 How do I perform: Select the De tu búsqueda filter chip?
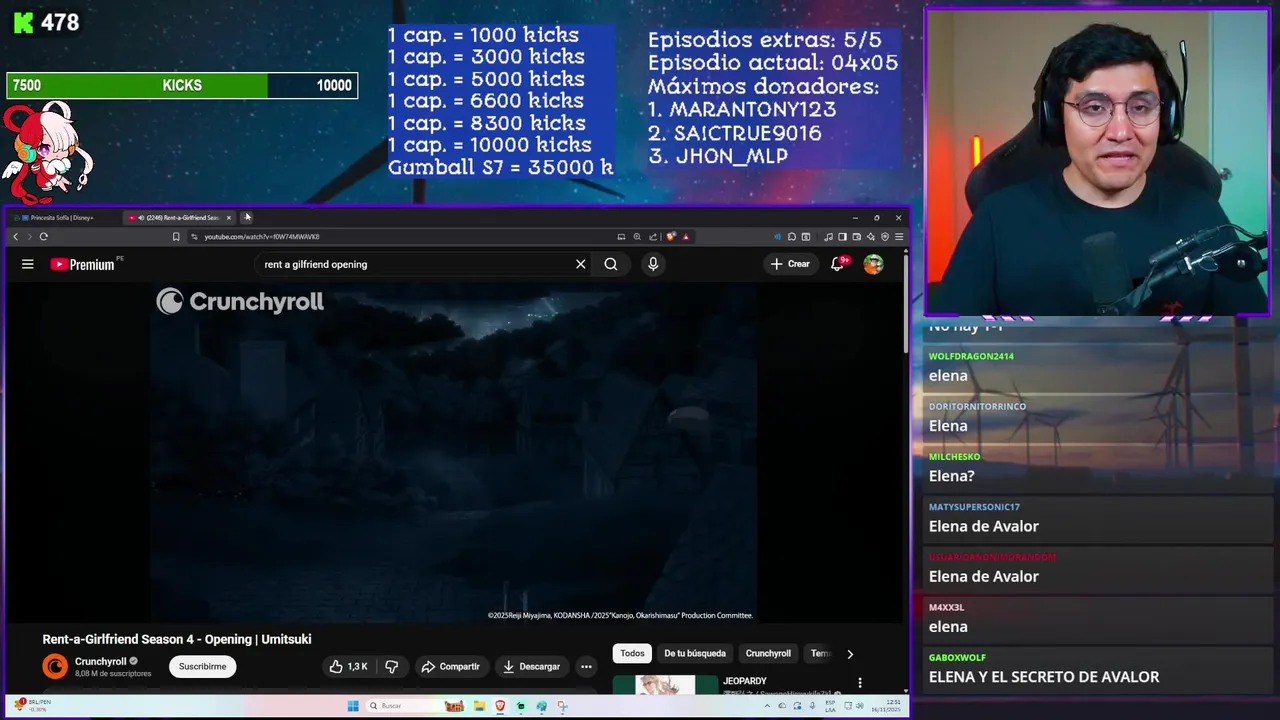tap(695, 653)
